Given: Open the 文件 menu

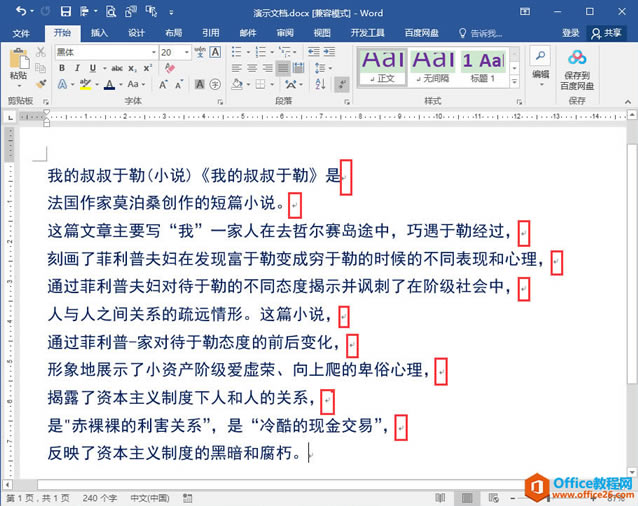Looking at the screenshot, I should (x=21, y=33).
